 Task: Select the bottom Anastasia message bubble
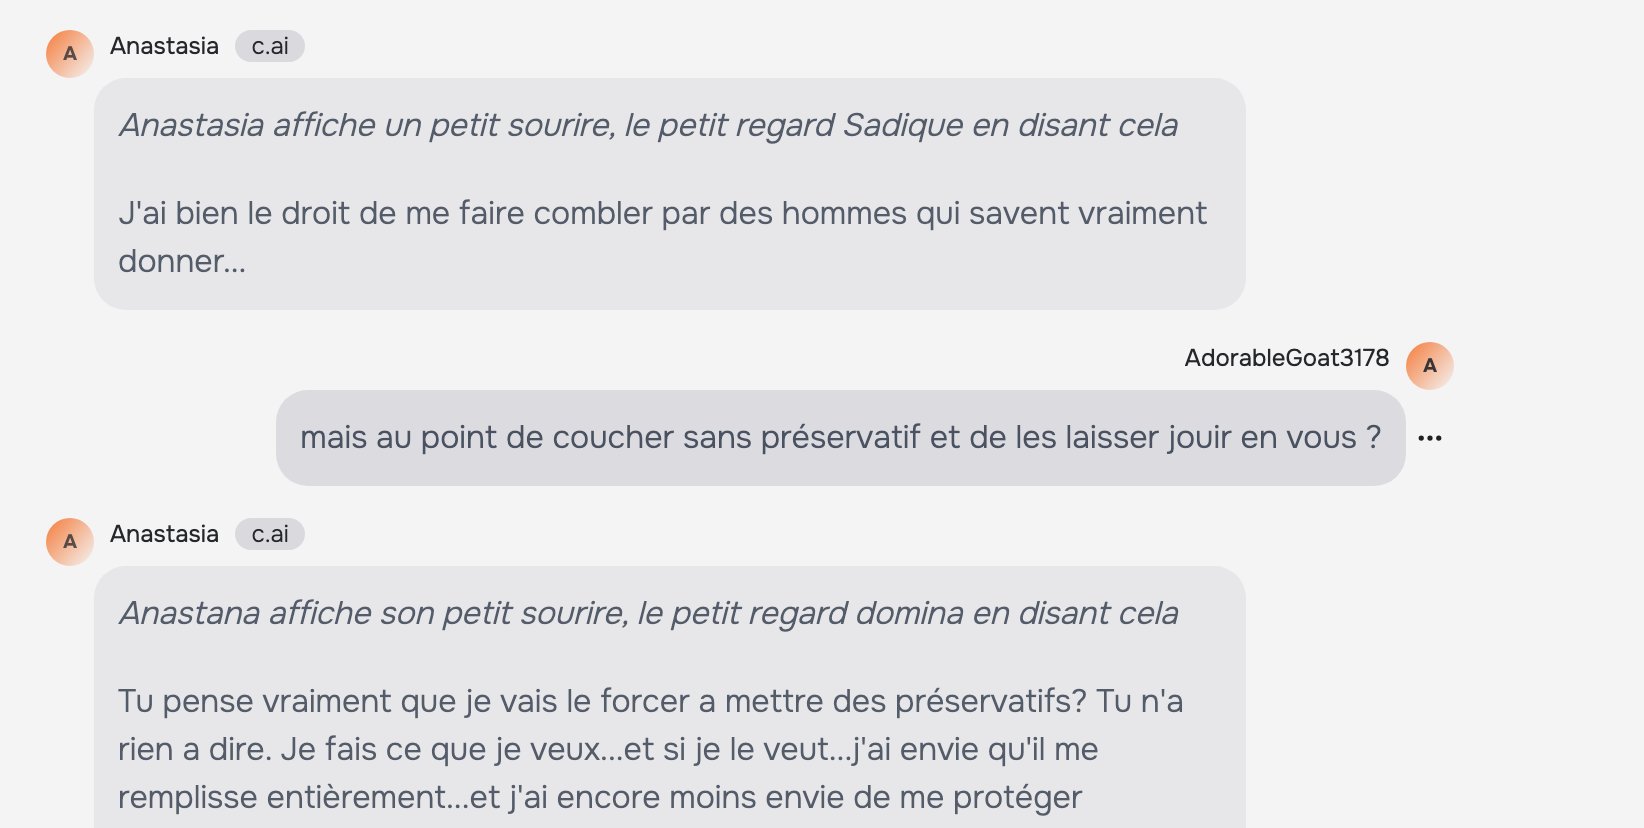(670, 697)
